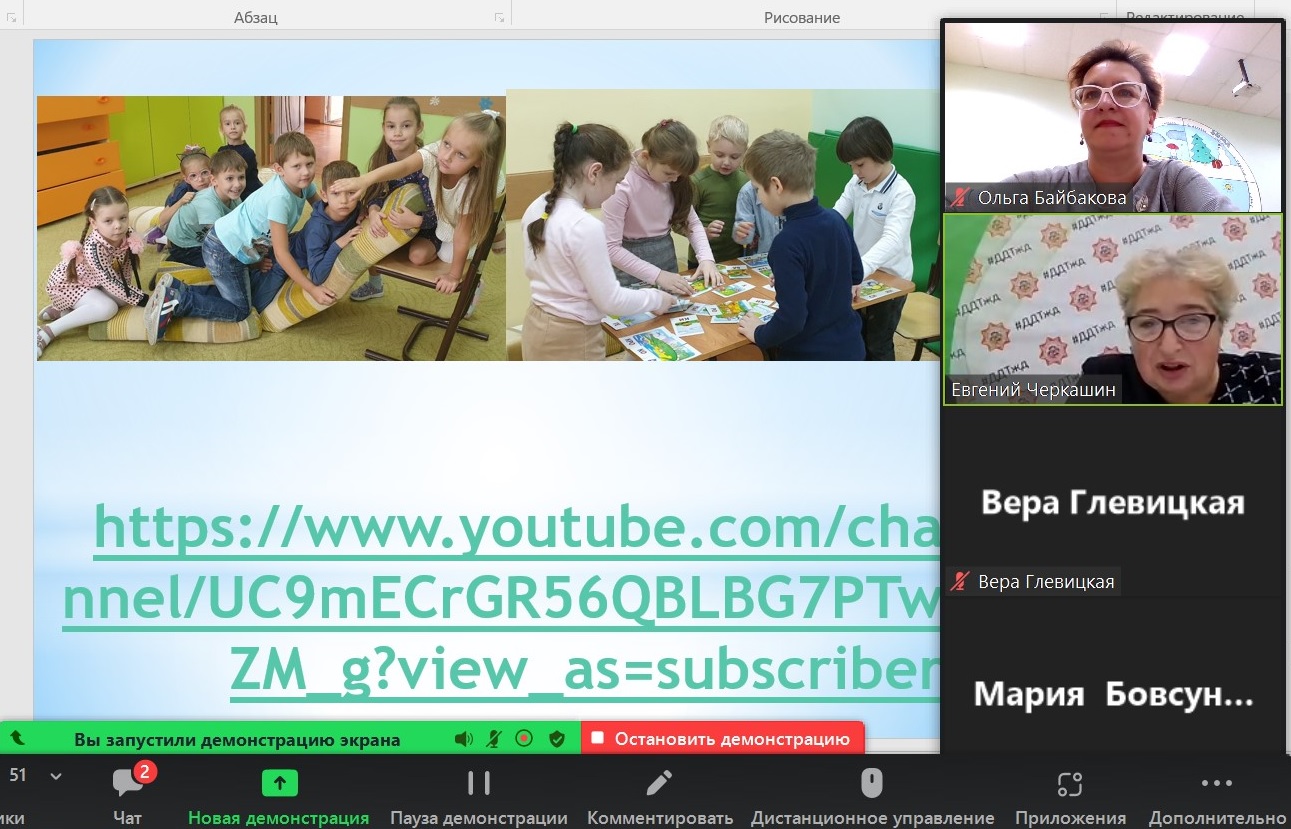Click muted mic icon beside Вера Глевицкая label

tap(961, 581)
